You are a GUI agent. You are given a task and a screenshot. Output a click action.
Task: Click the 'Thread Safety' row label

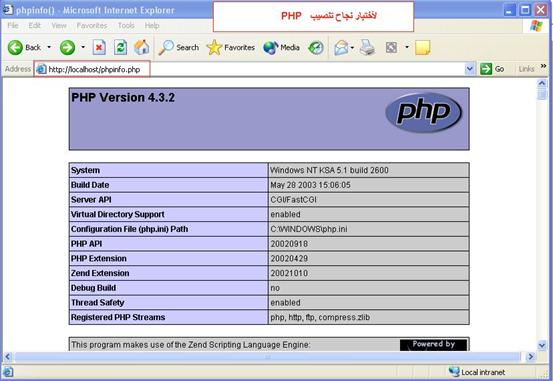click(x=97, y=303)
